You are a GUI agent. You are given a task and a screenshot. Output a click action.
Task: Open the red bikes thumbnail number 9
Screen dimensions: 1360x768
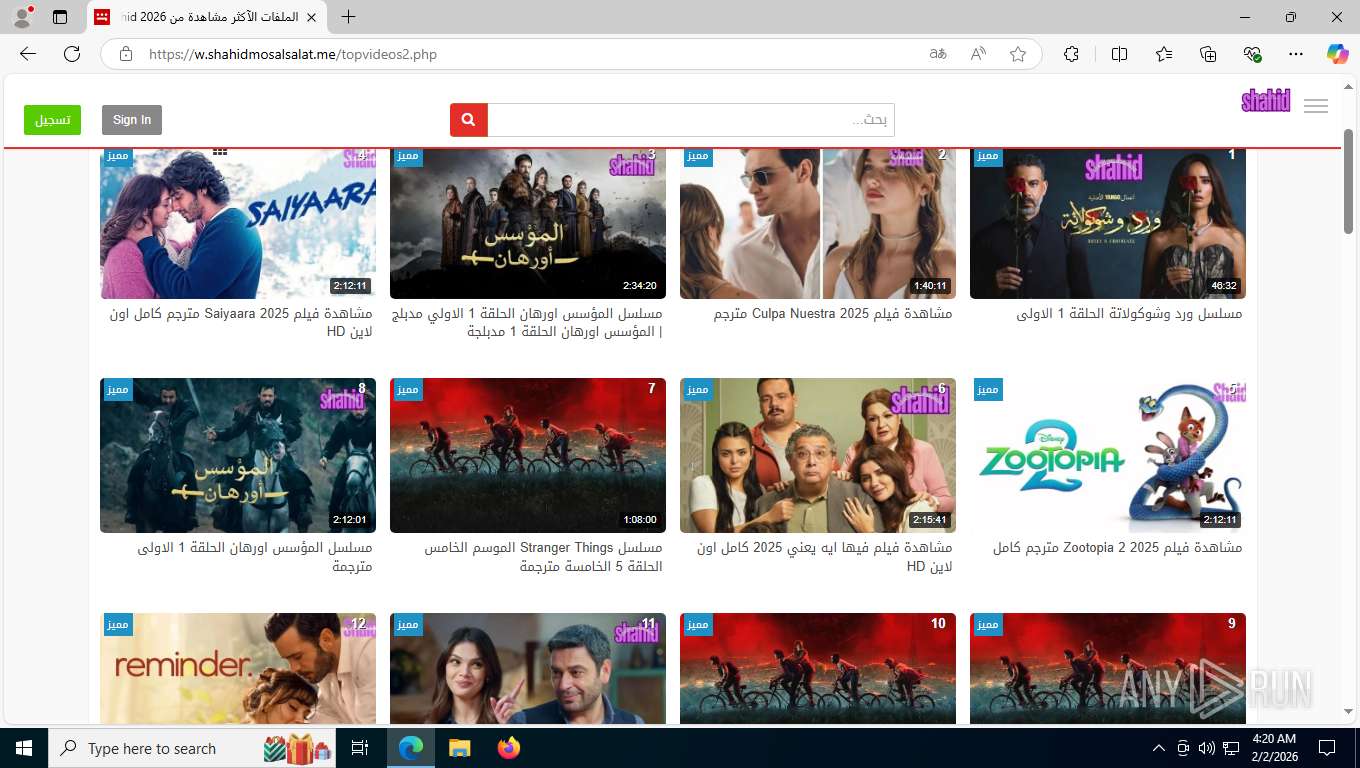click(x=1108, y=668)
